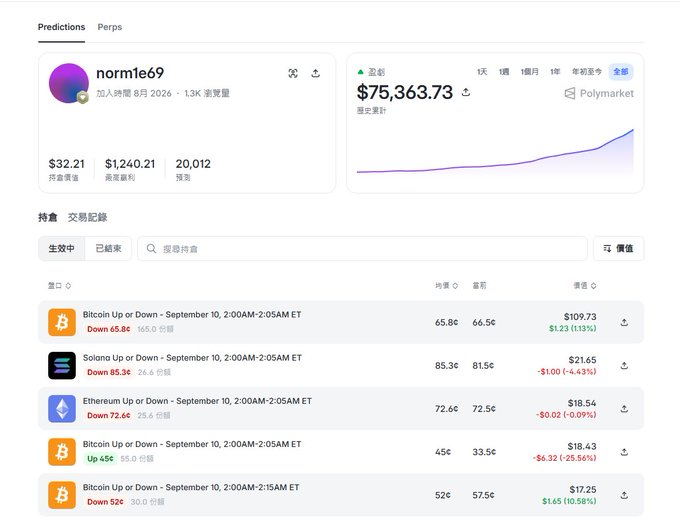Open Solana Up or Down market link

click(192, 358)
